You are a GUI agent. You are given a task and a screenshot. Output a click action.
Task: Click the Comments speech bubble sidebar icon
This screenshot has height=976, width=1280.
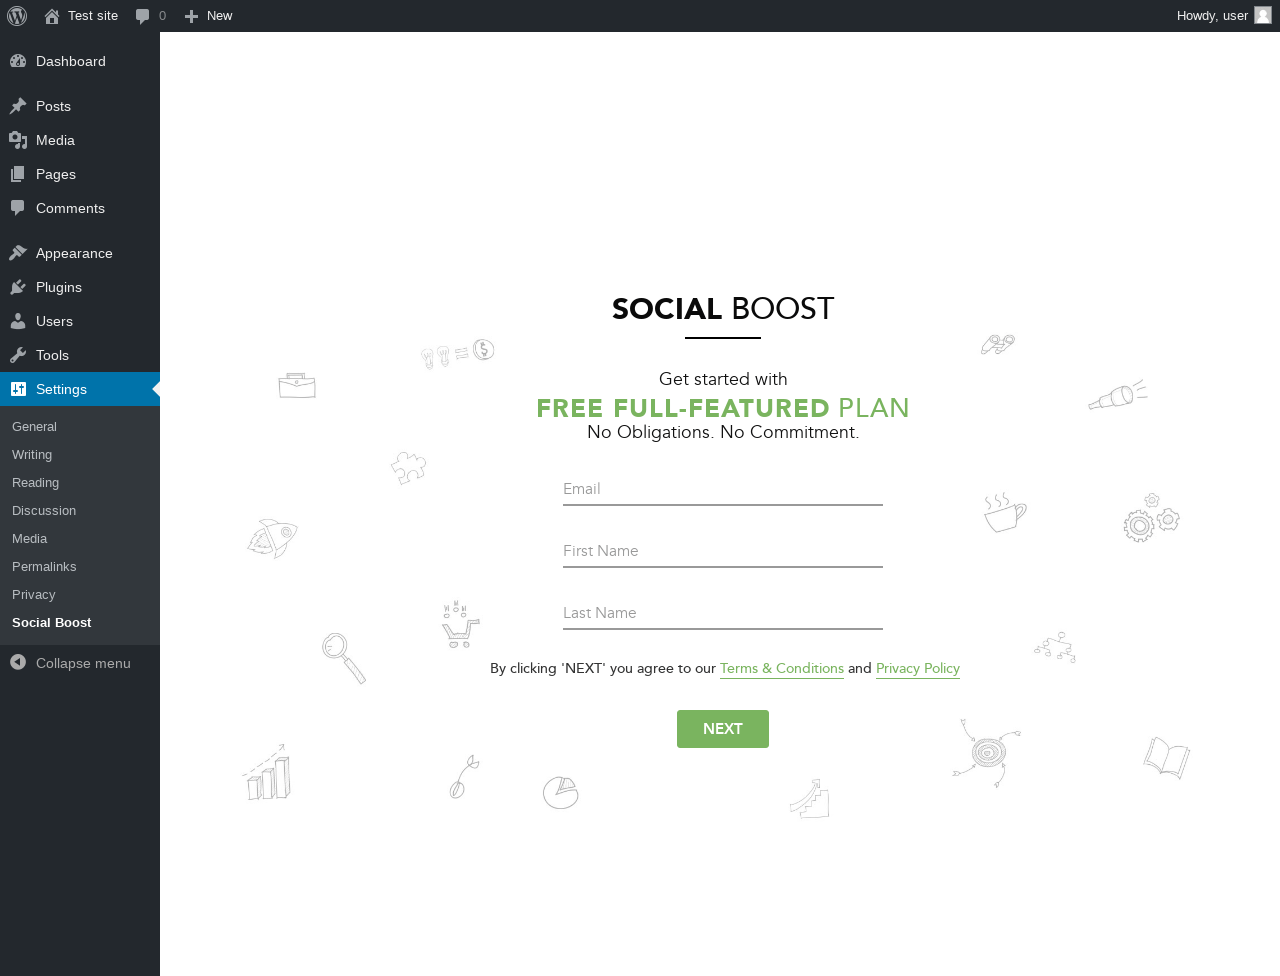(x=18, y=208)
